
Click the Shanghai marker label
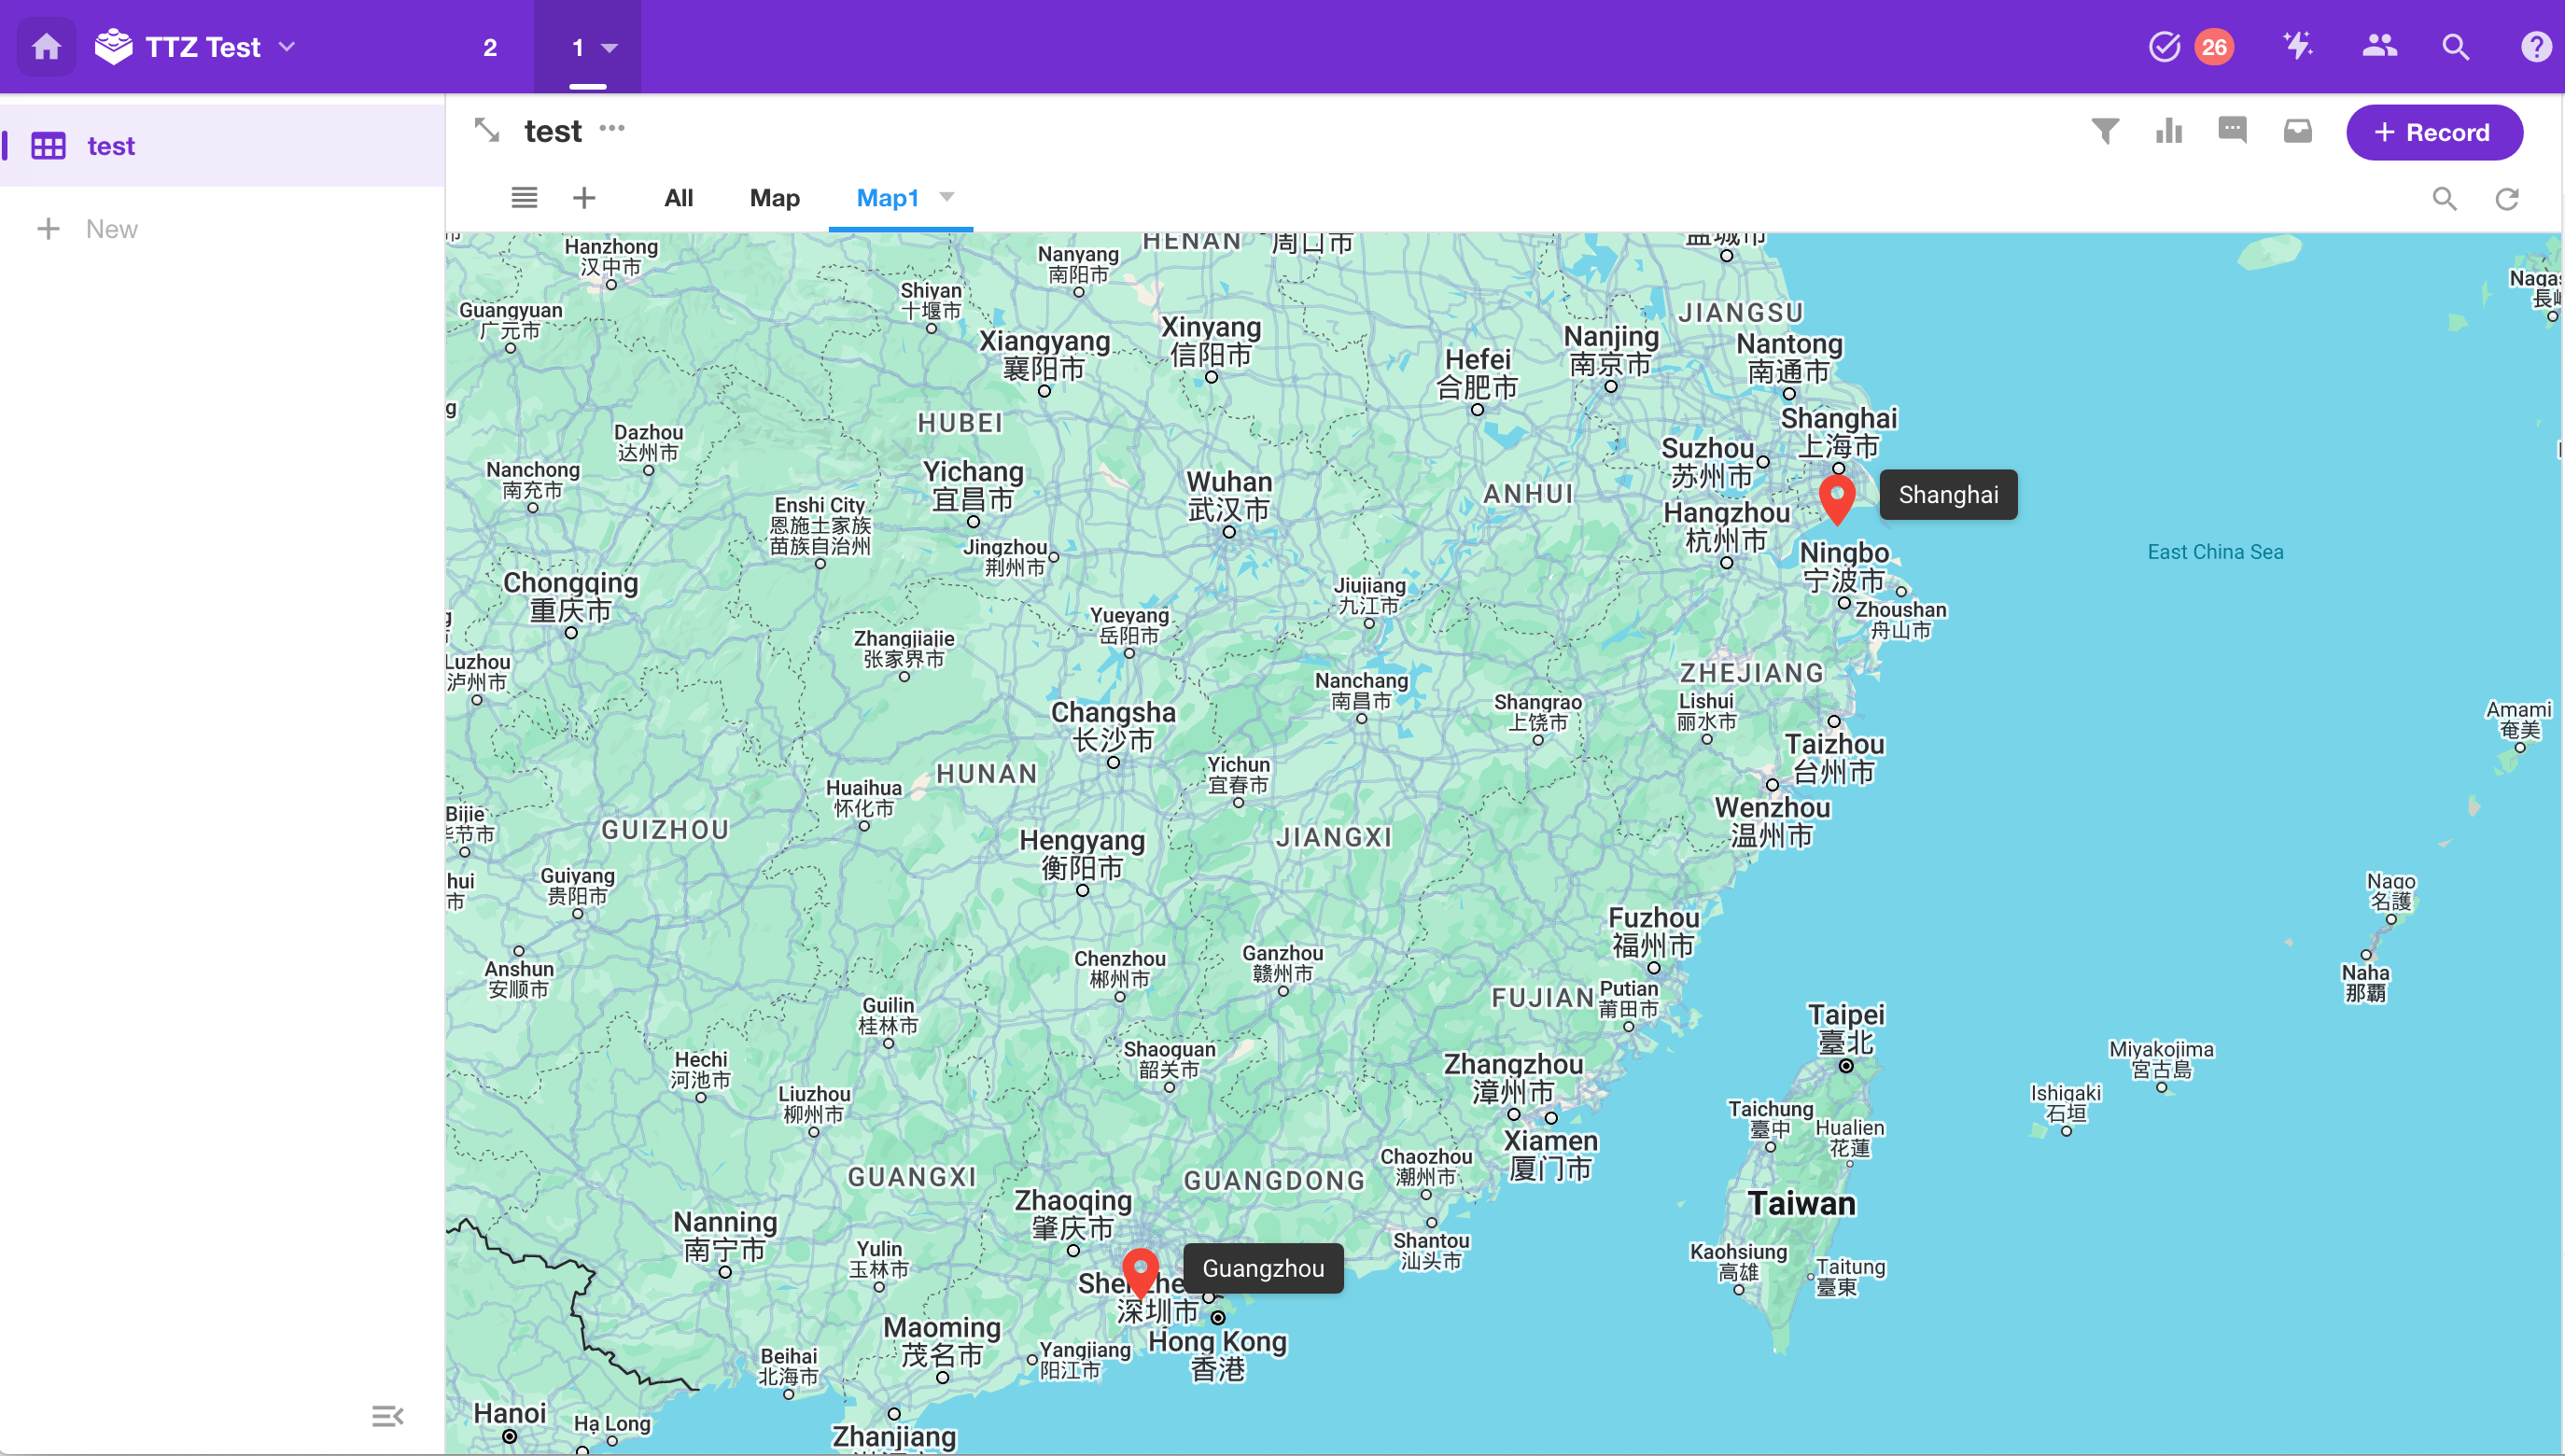click(x=1948, y=495)
